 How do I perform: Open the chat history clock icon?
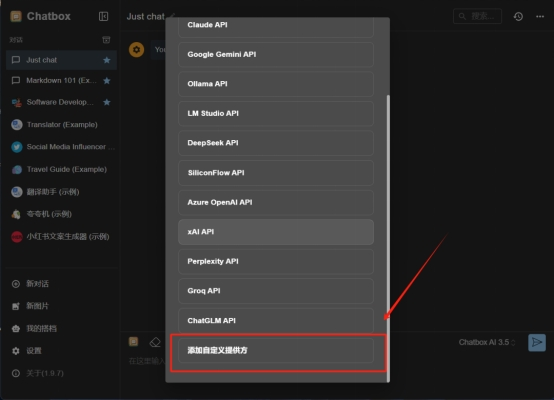(x=518, y=16)
